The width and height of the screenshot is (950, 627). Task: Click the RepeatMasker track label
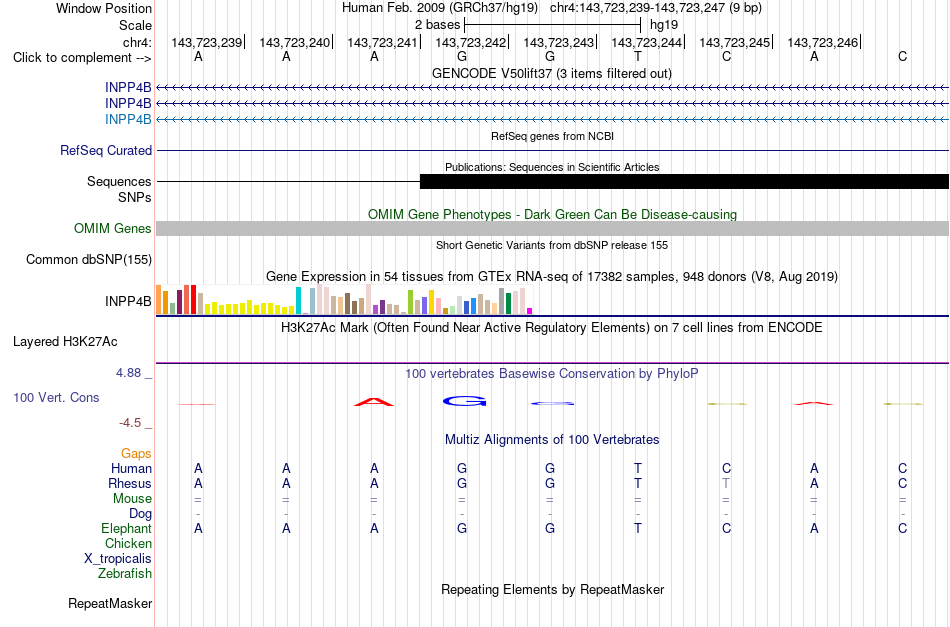click(110, 603)
